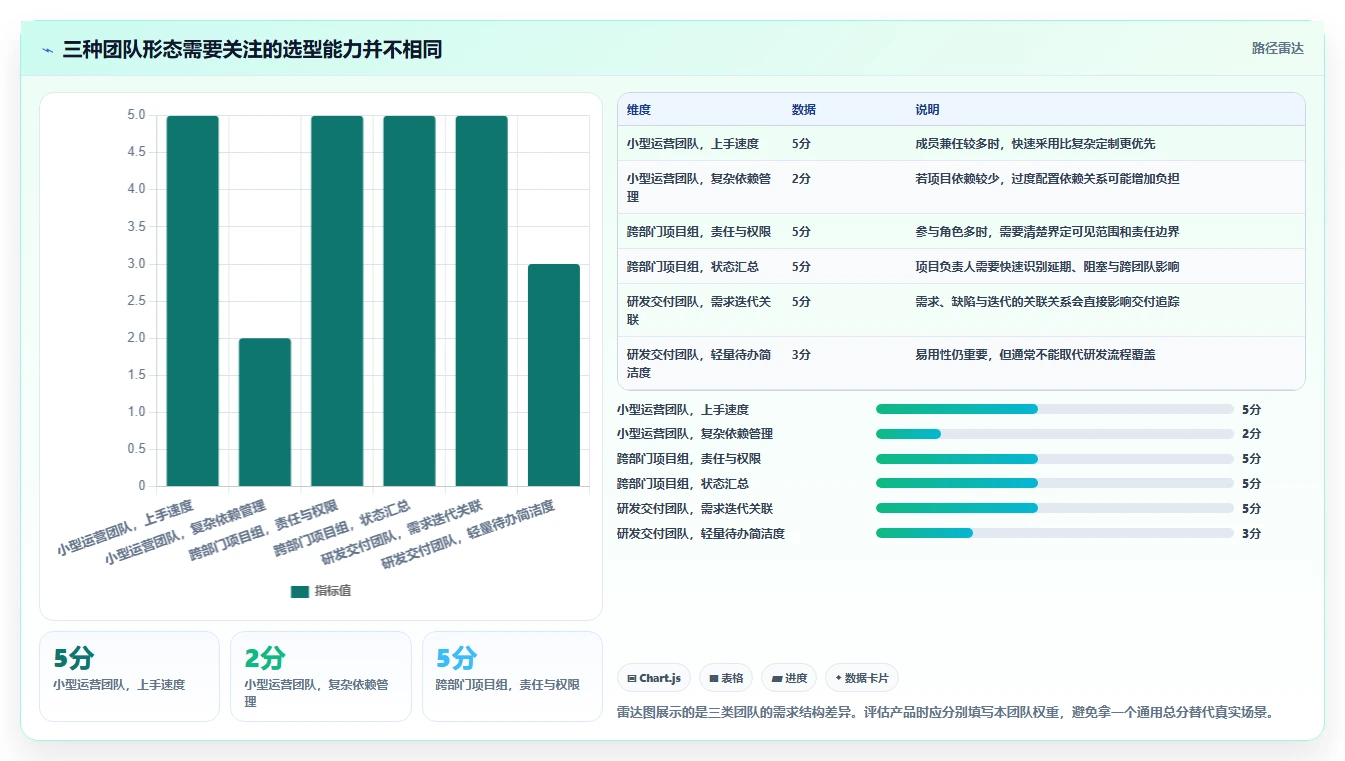This screenshot has height=761, width=1345.
Task: Click the 3分 value in the table
Action: tap(801, 355)
